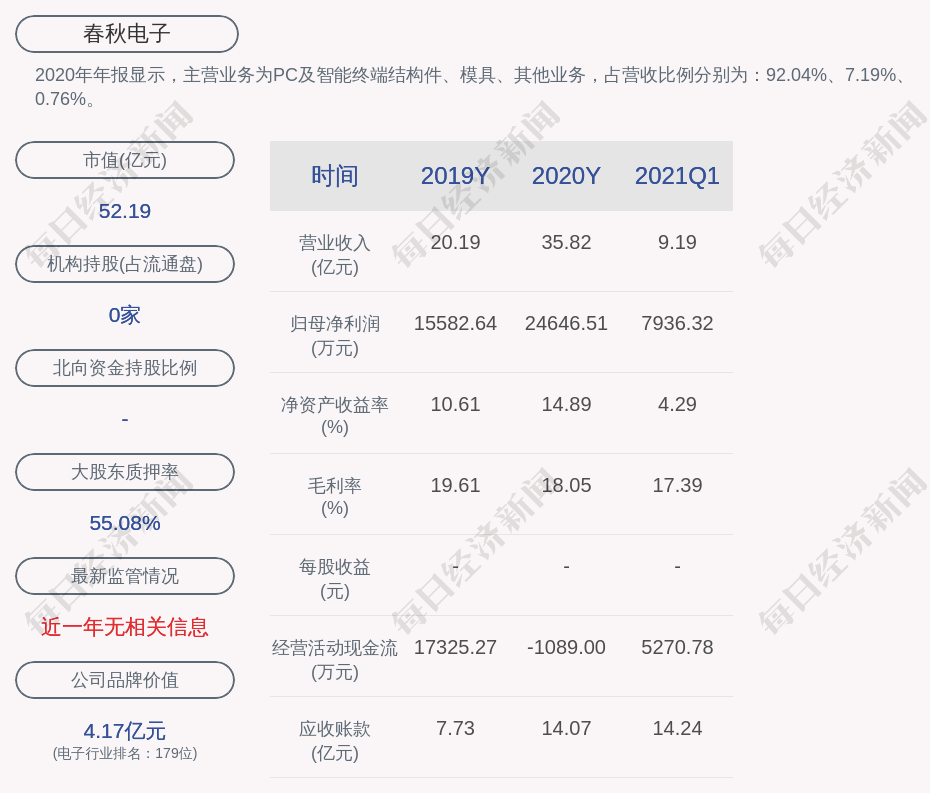This screenshot has height=793, width=930.
Task: Click the 经营活动现金流(万元) row label
Action: click(335, 660)
